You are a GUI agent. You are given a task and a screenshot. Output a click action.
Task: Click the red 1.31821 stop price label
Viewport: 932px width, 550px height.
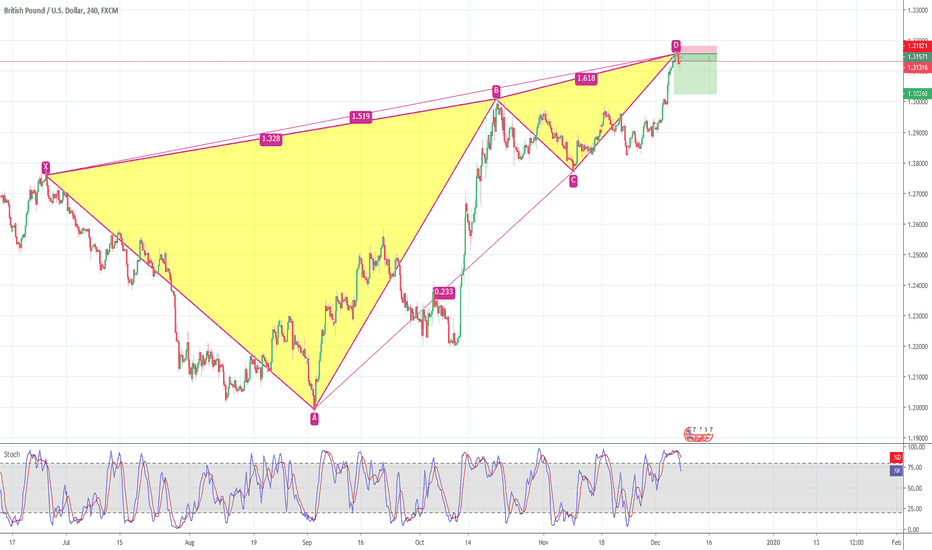pos(914,46)
